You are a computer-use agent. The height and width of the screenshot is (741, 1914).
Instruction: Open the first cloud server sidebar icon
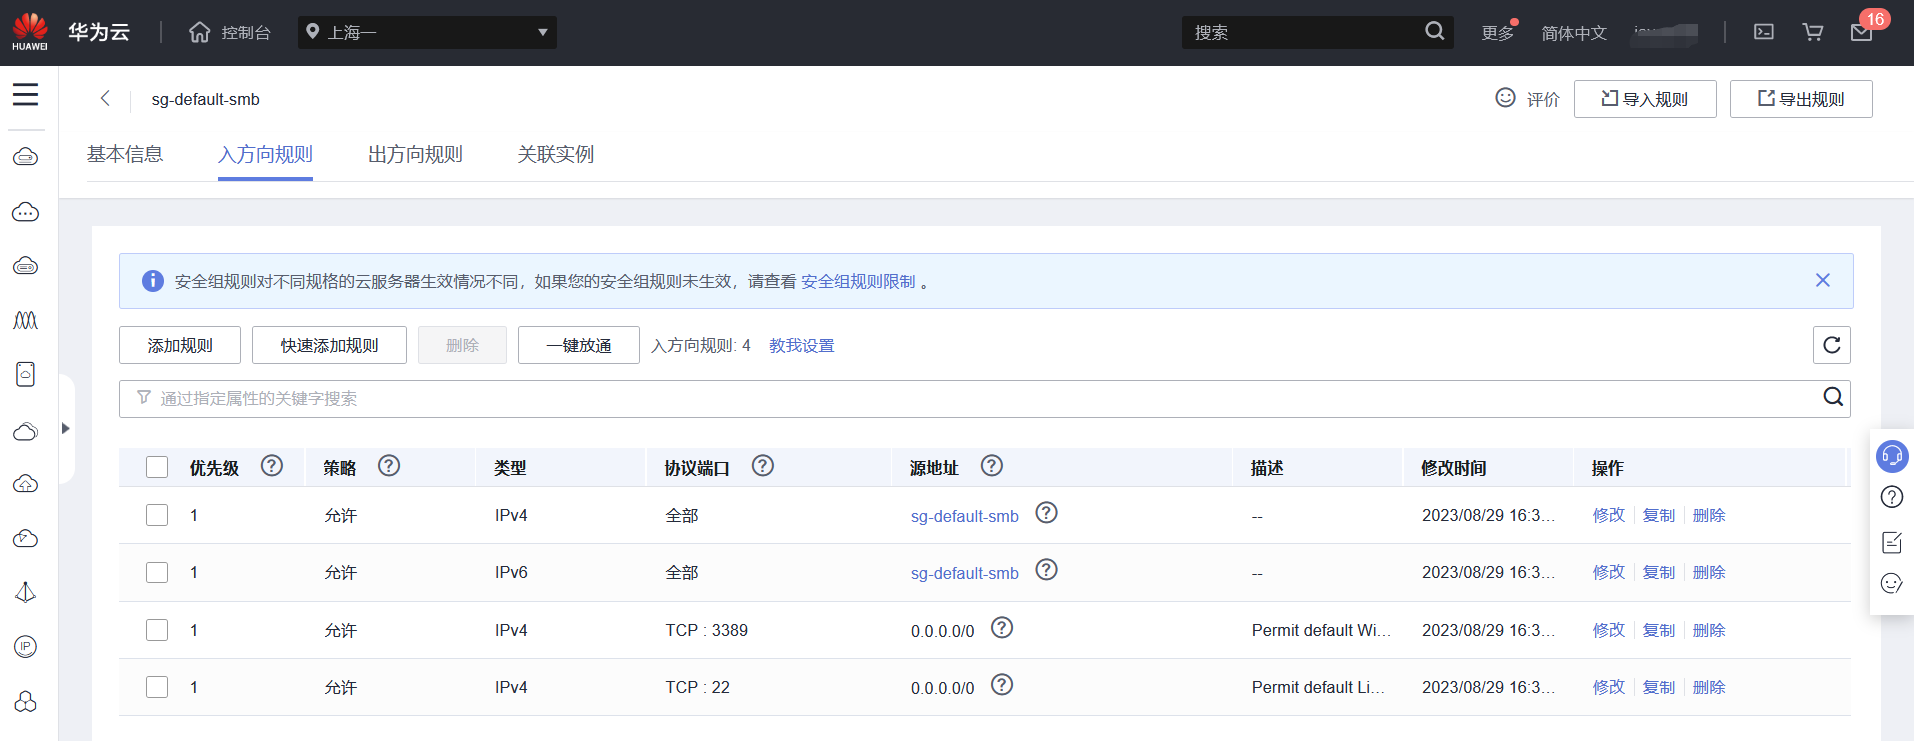(26, 157)
